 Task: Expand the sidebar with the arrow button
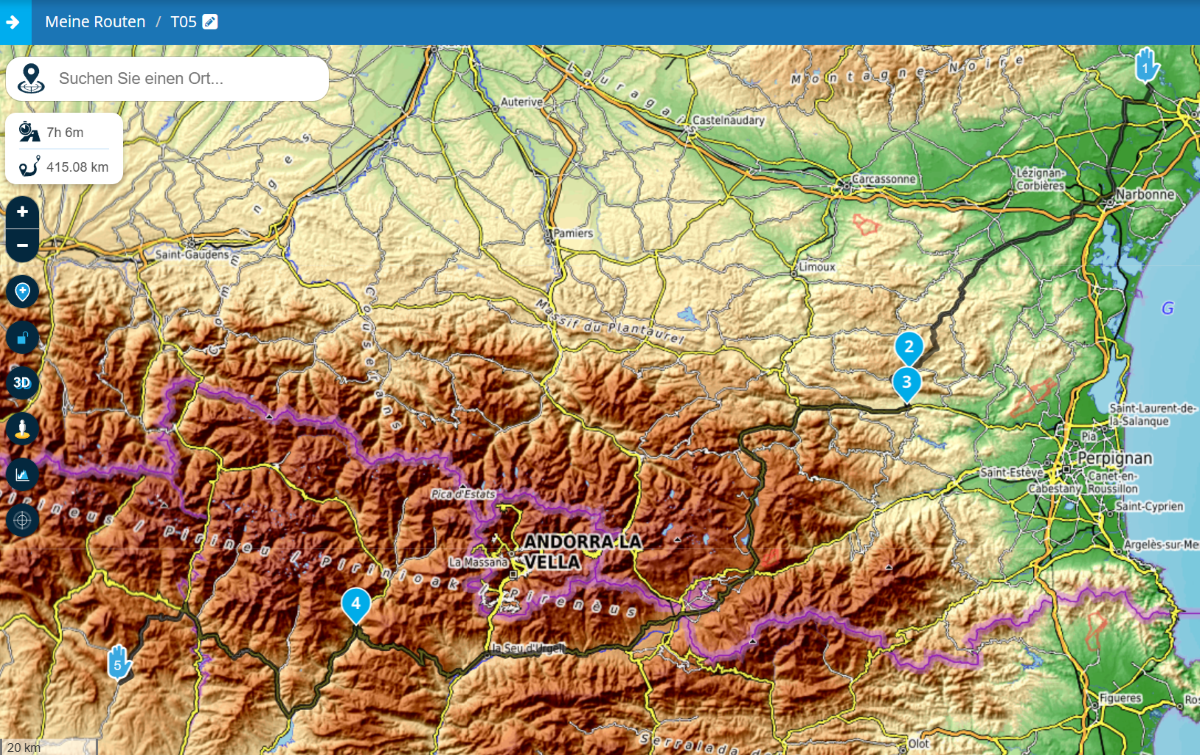click(14, 22)
